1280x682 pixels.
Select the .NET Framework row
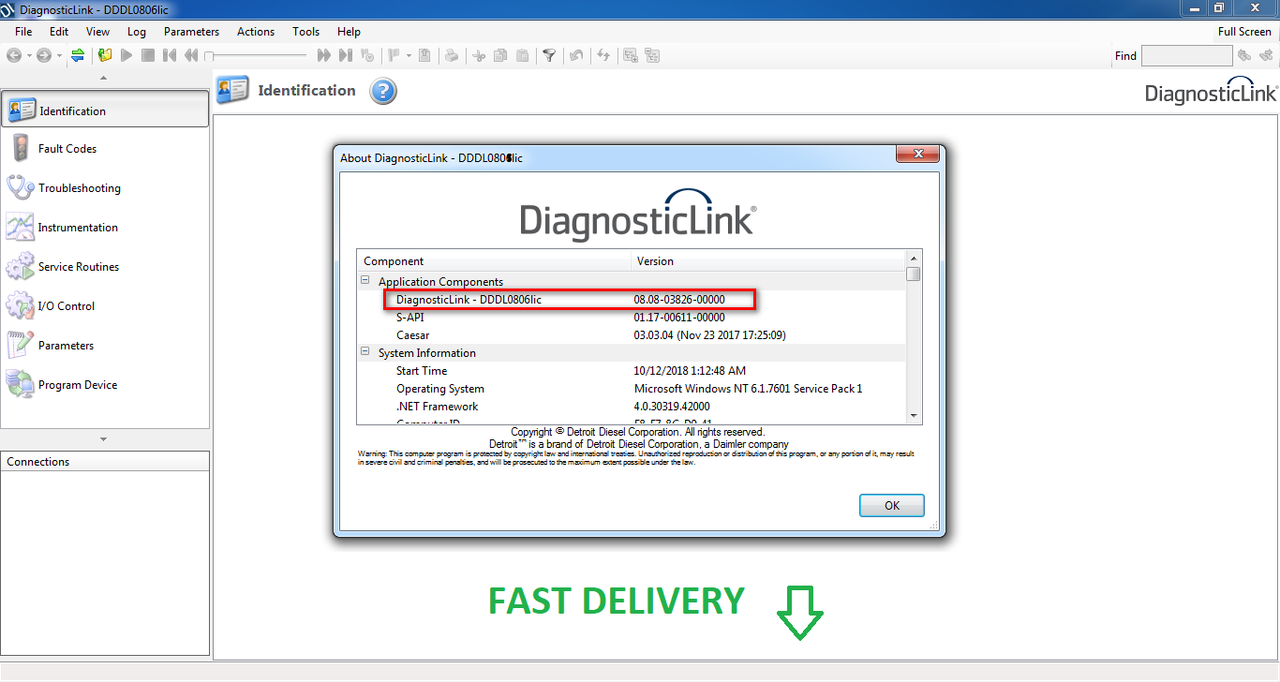pos(632,407)
